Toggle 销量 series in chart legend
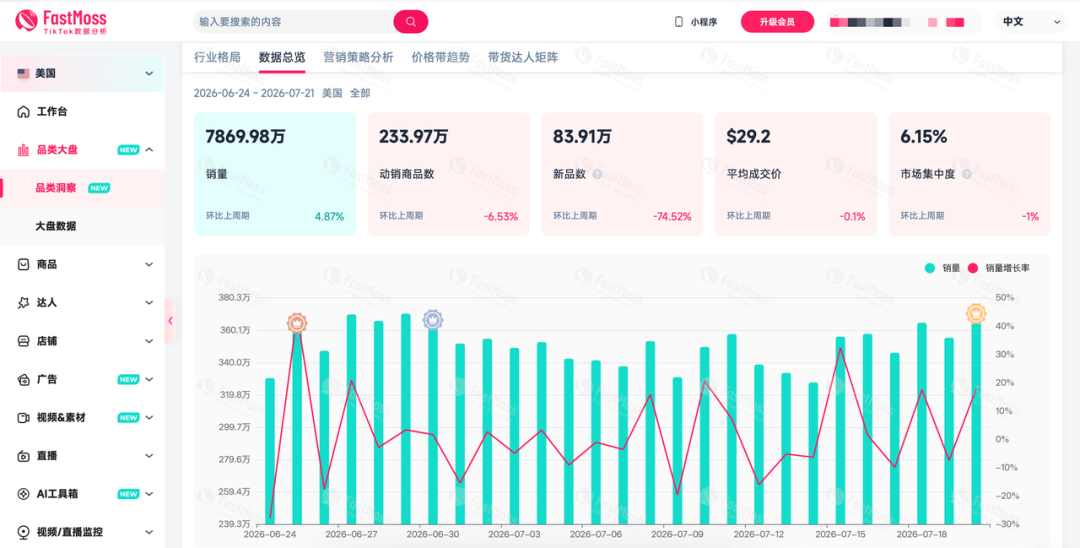The image size is (1080, 548). [942, 268]
